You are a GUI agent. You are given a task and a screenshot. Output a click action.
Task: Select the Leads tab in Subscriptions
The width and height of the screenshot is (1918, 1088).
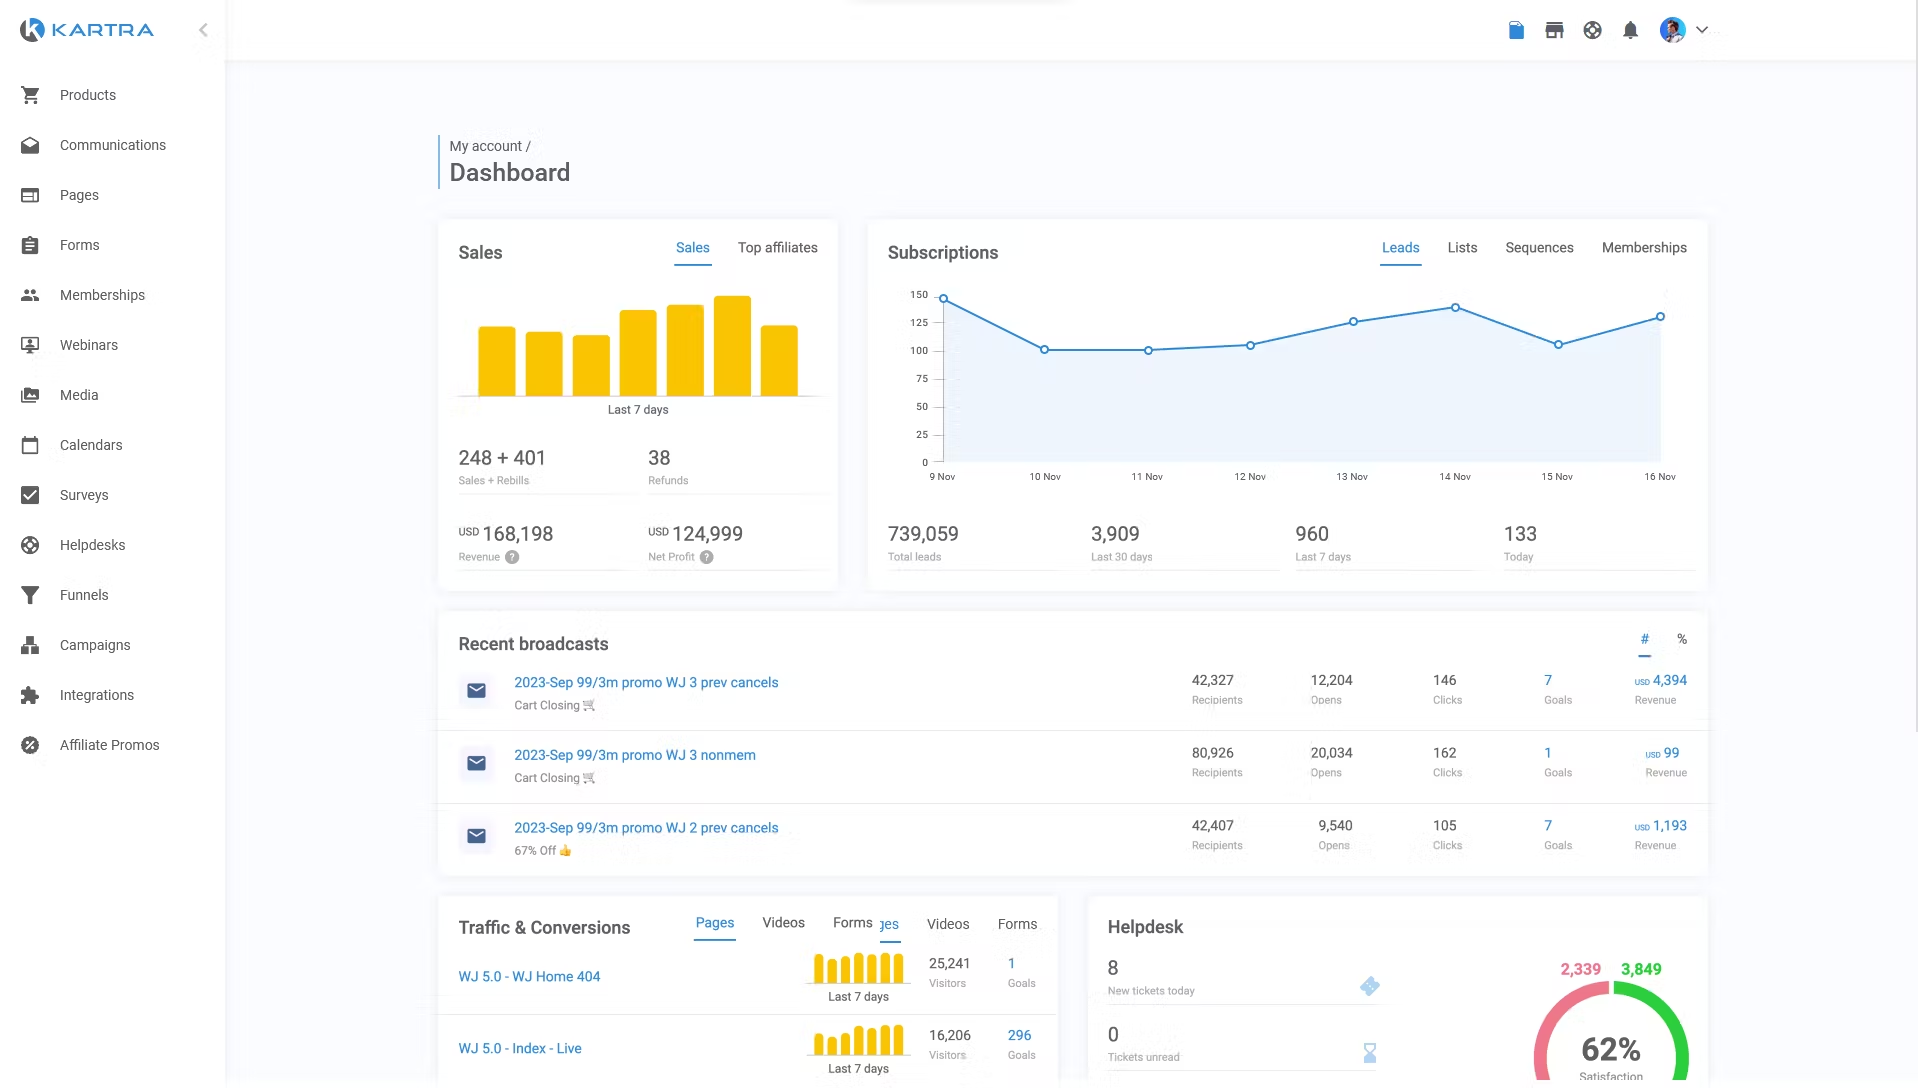coord(1400,248)
